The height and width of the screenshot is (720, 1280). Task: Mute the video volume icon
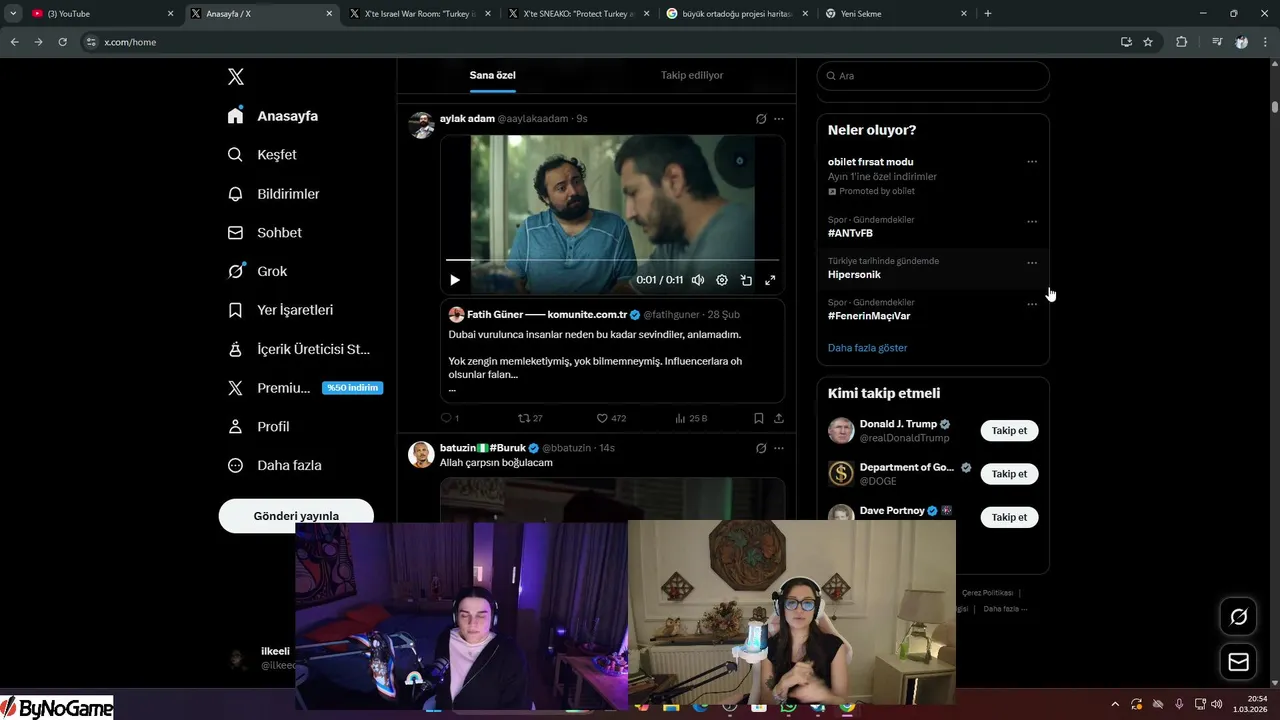(x=698, y=281)
